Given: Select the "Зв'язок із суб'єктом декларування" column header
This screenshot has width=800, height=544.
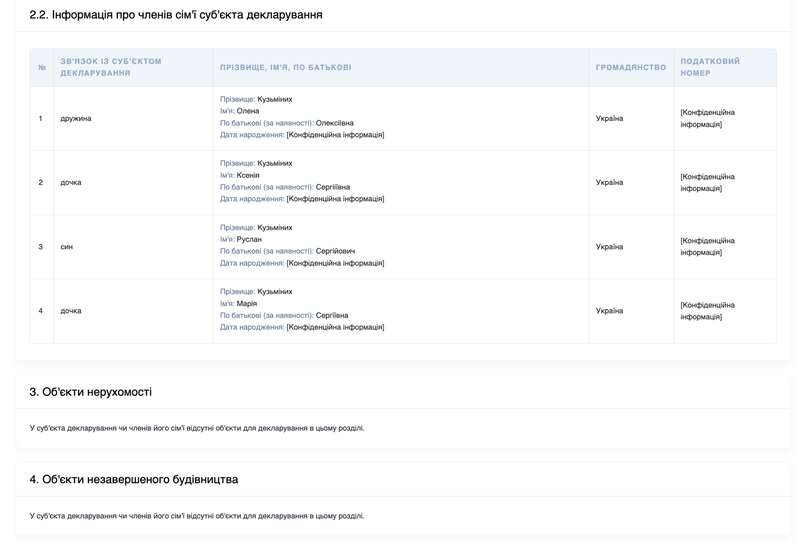Looking at the screenshot, I should [x=111, y=67].
